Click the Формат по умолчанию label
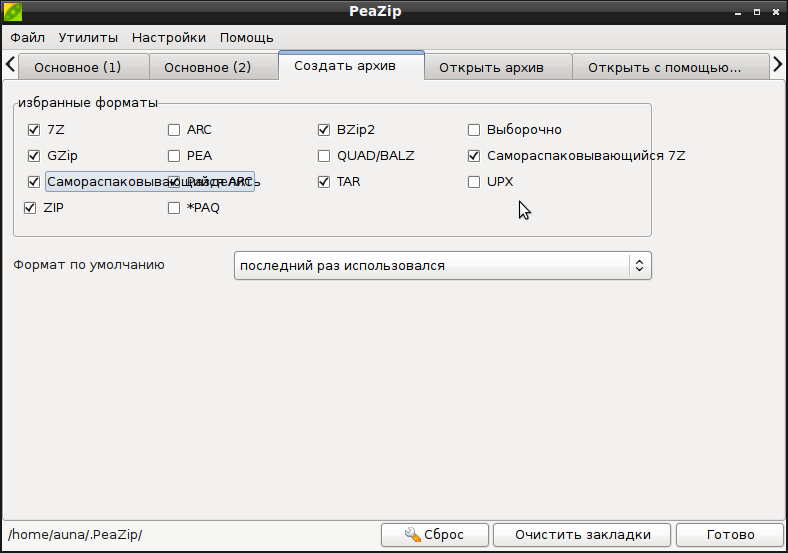This screenshot has width=788, height=553. click(x=89, y=265)
